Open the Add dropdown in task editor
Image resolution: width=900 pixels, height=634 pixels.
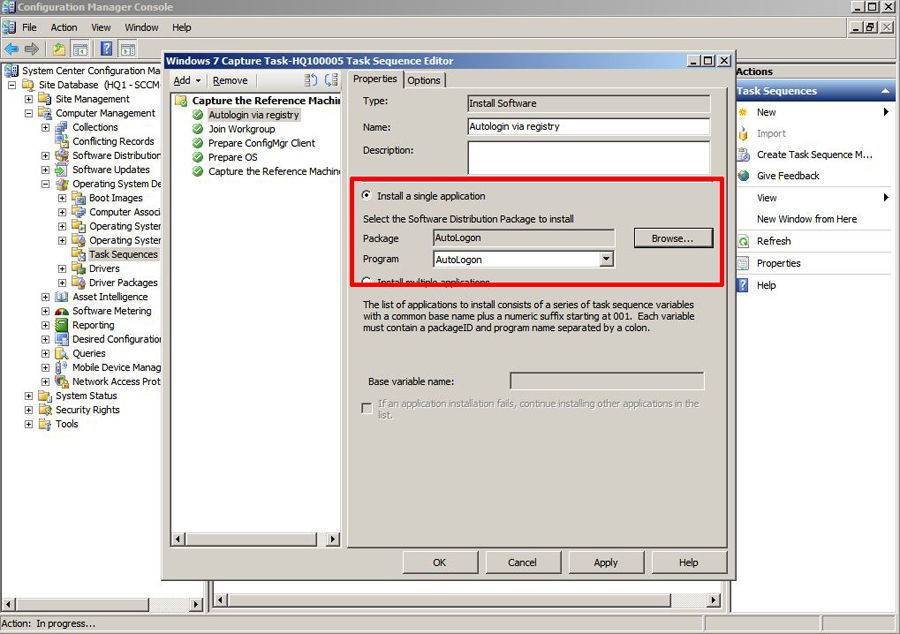[187, 81]
